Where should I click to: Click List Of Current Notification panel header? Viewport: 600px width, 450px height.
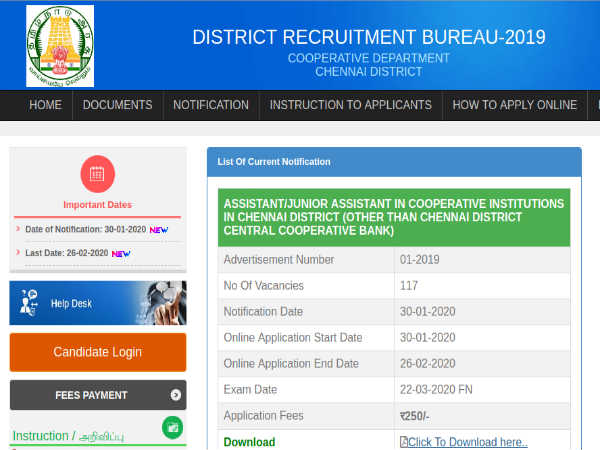click(394, 162)
